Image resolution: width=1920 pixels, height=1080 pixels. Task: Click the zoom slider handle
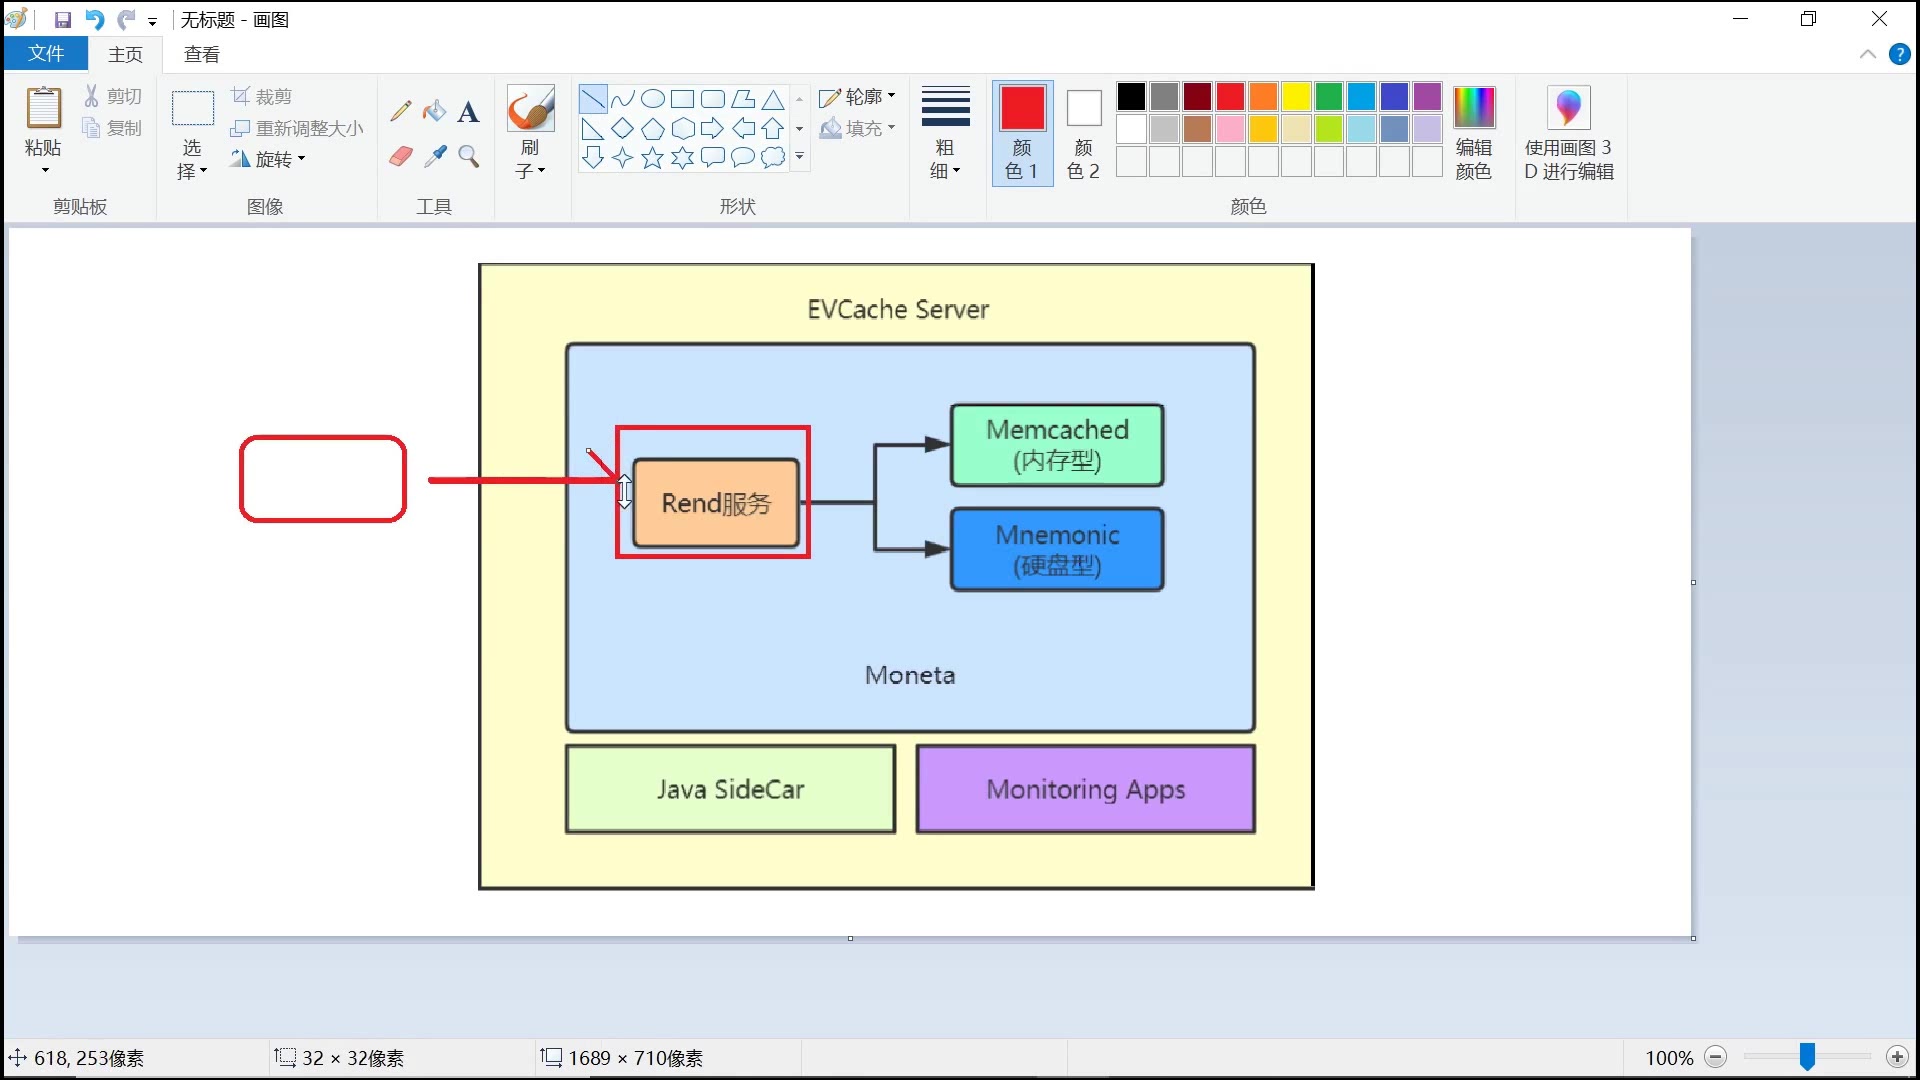pyautogui.click(x=1807, y=1057)
